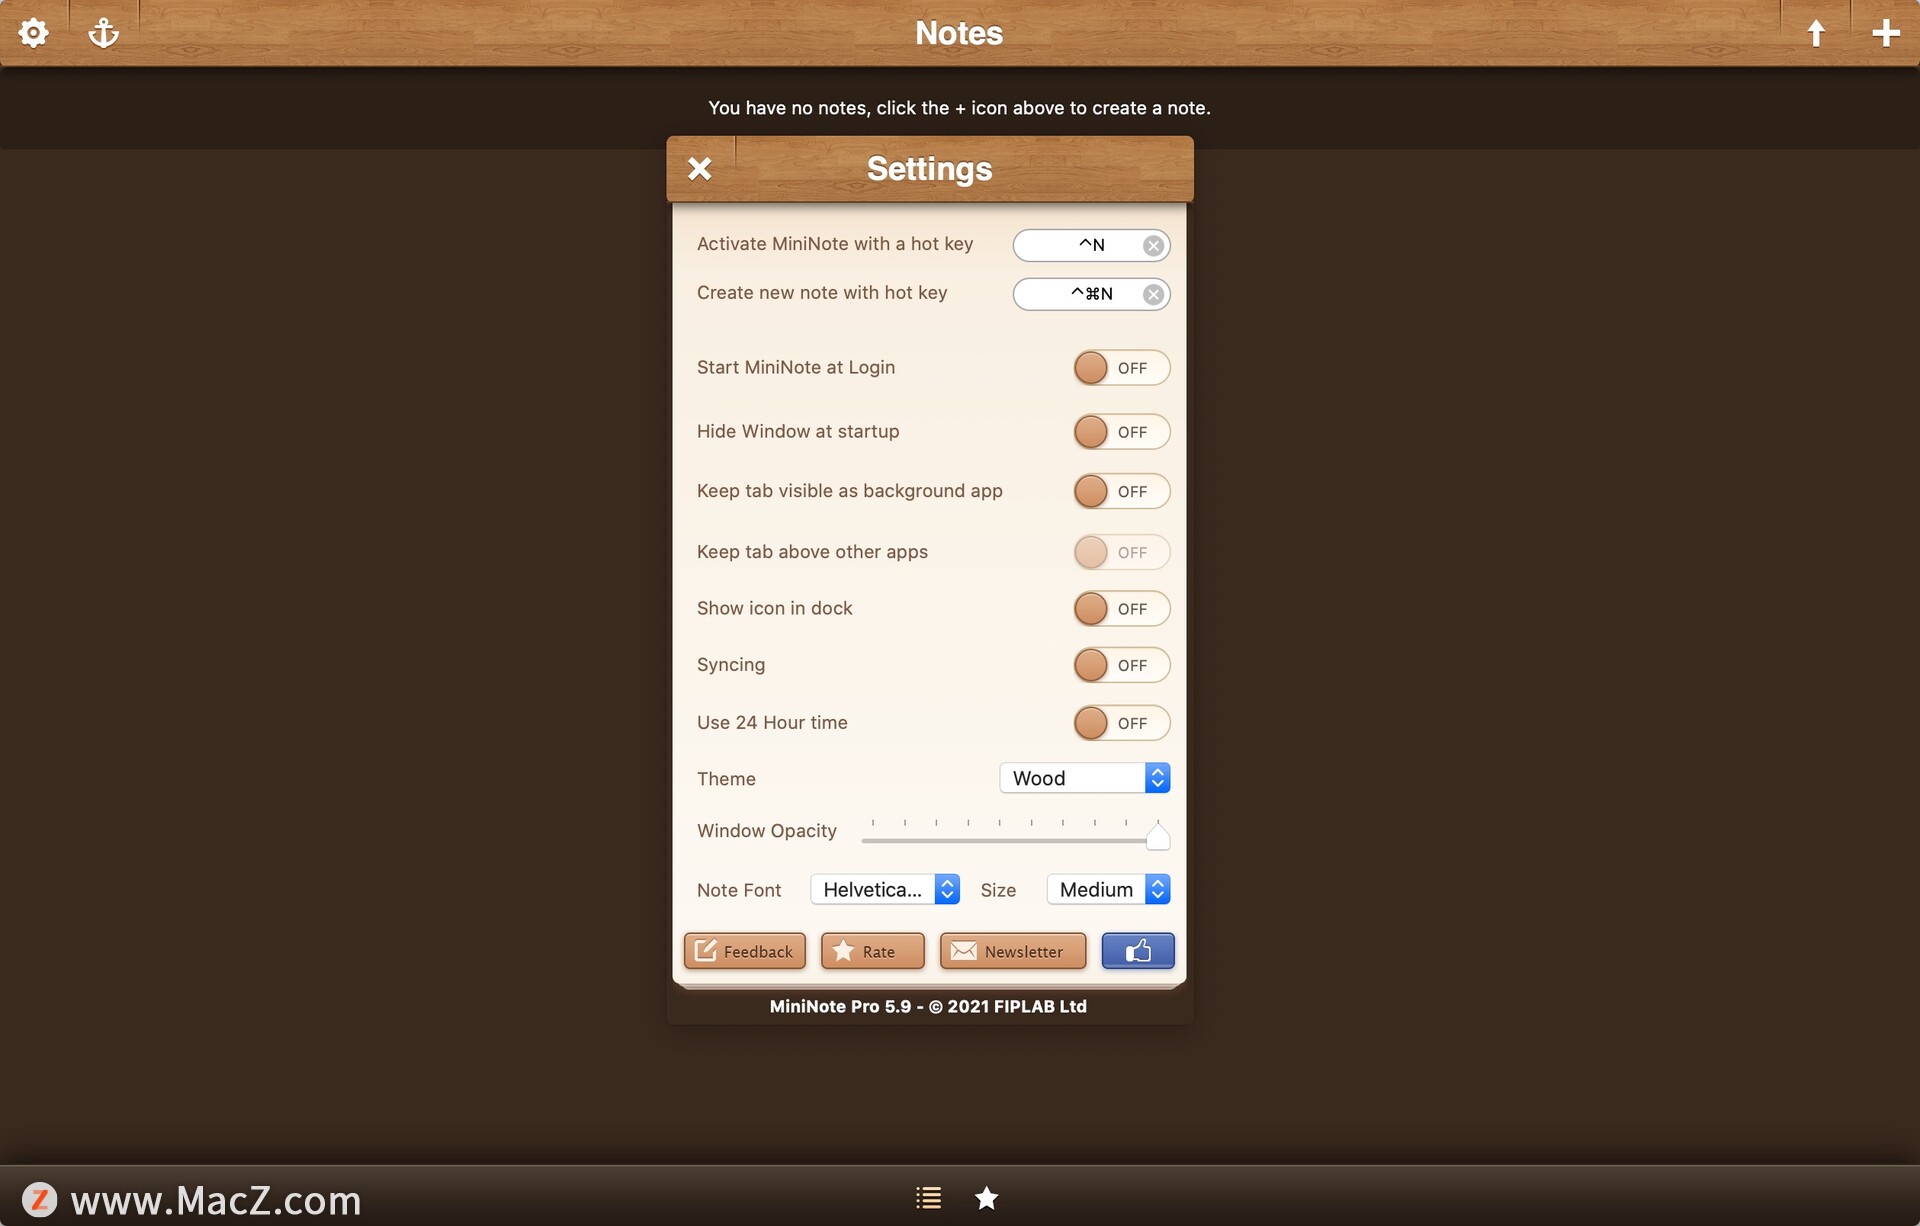This screenshot has height=1226, width=1920.
Task: Enable Start MiniNote at Login
Action: pos(1120,368)
